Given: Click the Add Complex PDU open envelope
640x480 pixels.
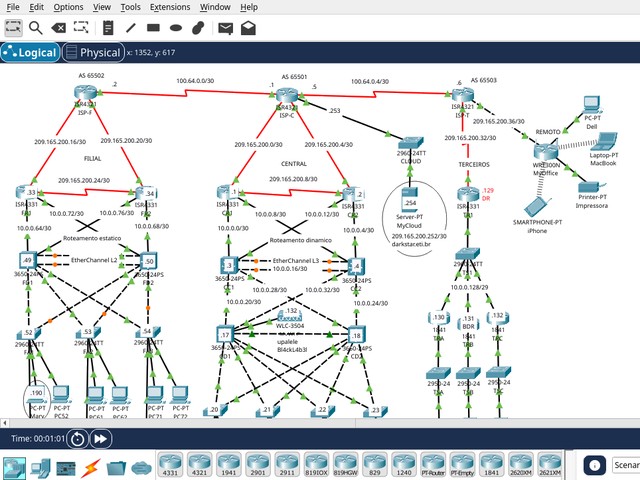Looking at the screenshot, I should point(248,28).
